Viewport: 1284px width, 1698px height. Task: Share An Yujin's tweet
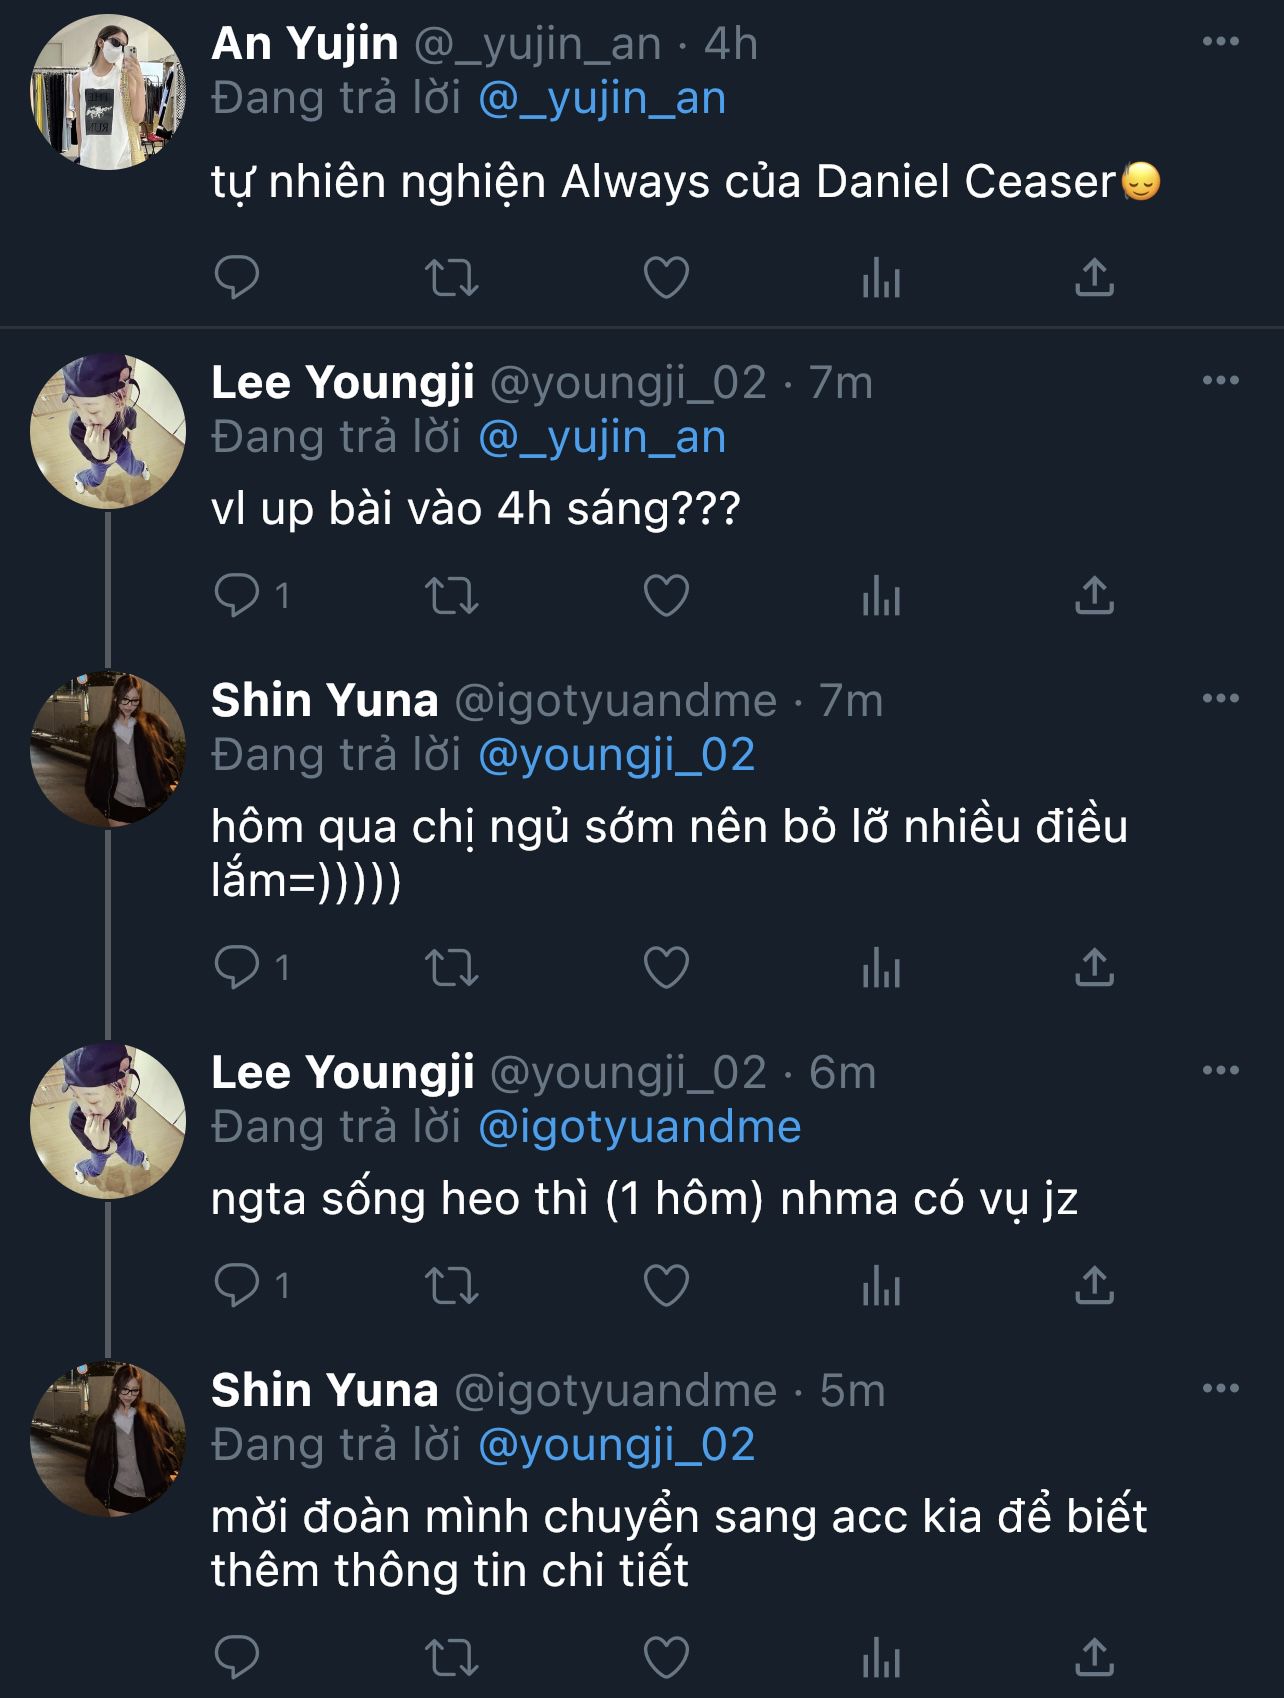(1094, 278)
